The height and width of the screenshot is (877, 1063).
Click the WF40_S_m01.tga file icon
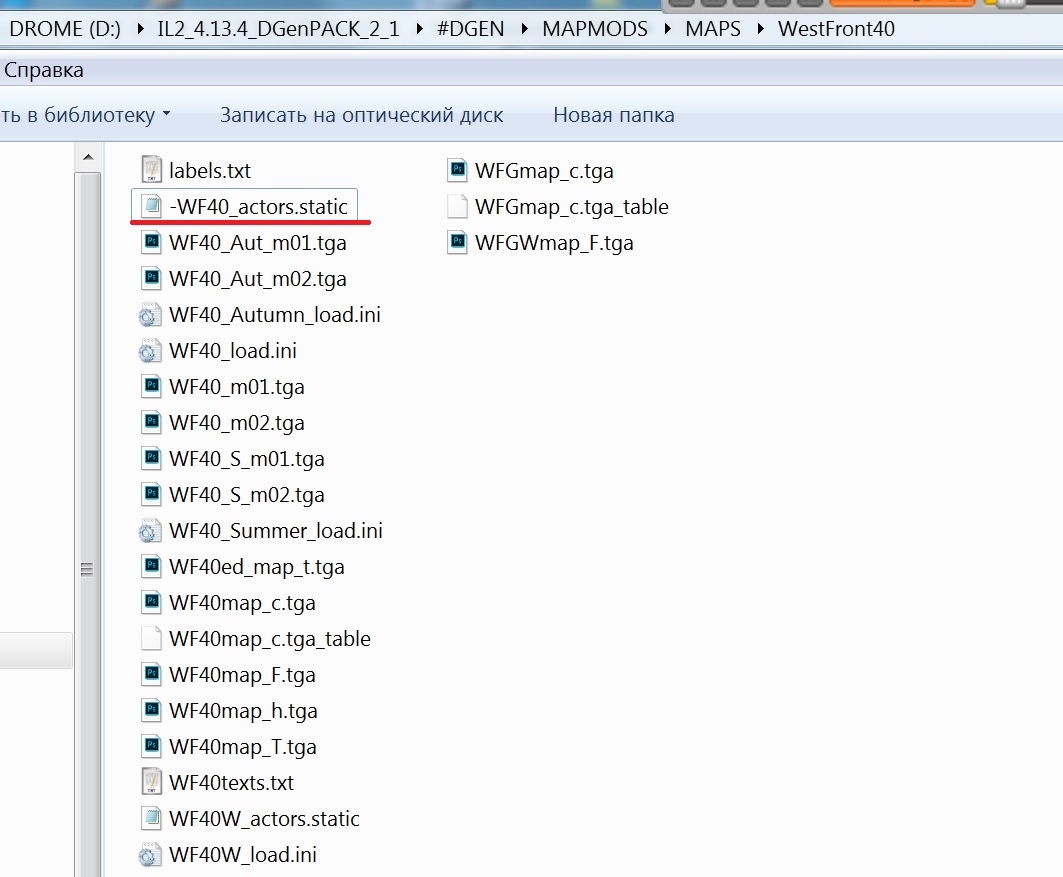(151, 458)
